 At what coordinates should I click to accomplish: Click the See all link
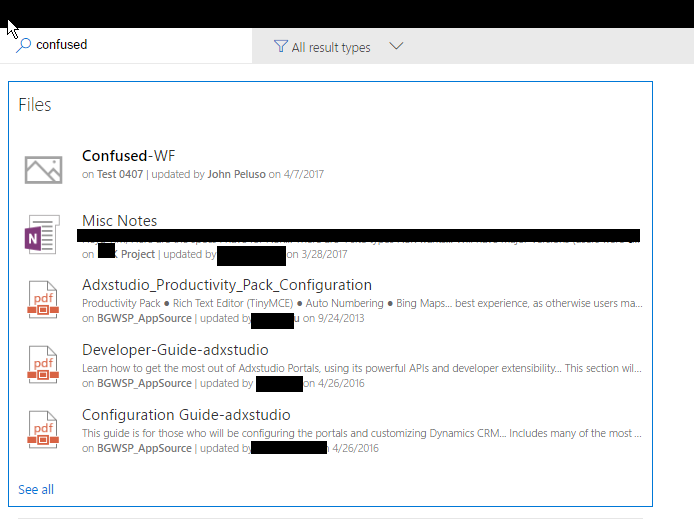[x=36, y=490]
